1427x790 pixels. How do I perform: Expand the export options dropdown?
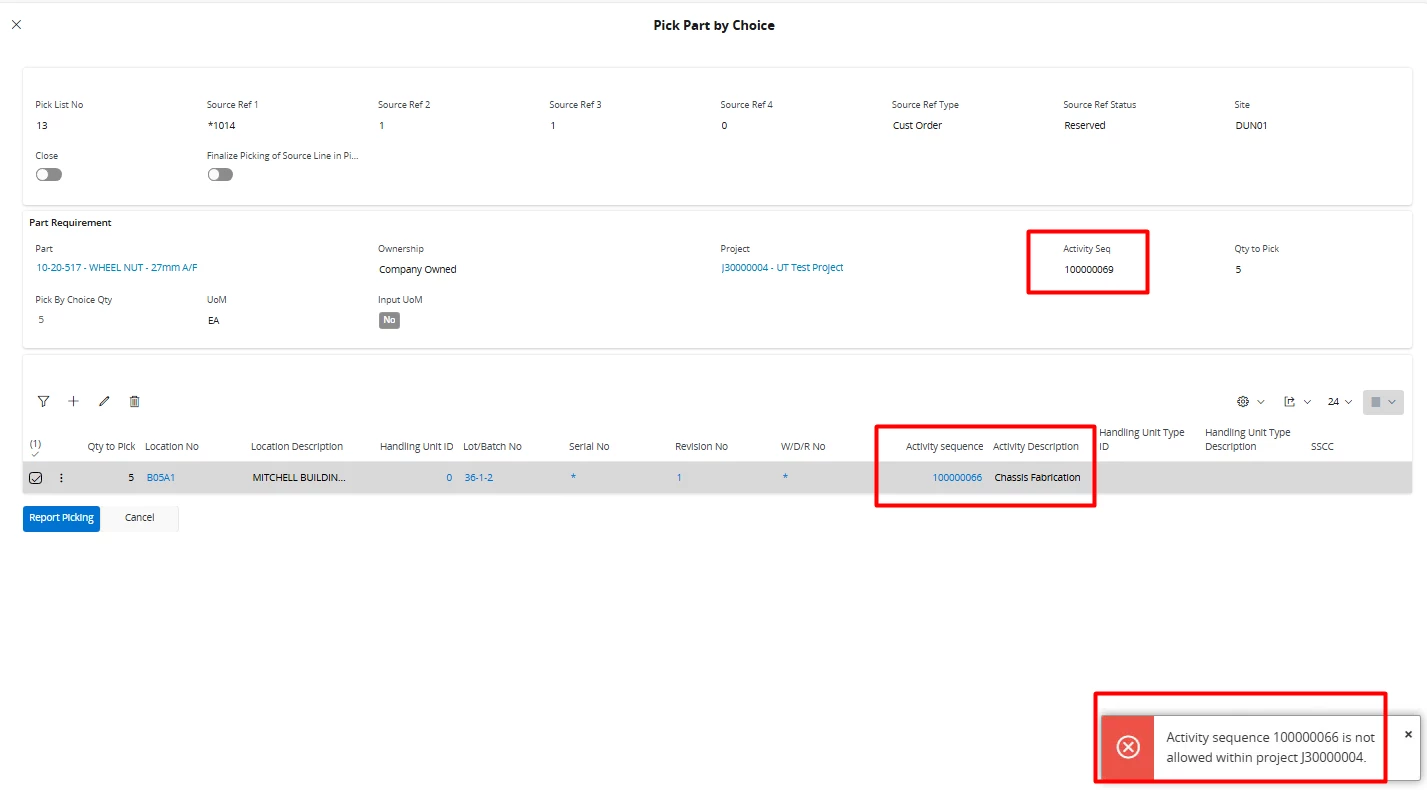[x=1297, y=402]
